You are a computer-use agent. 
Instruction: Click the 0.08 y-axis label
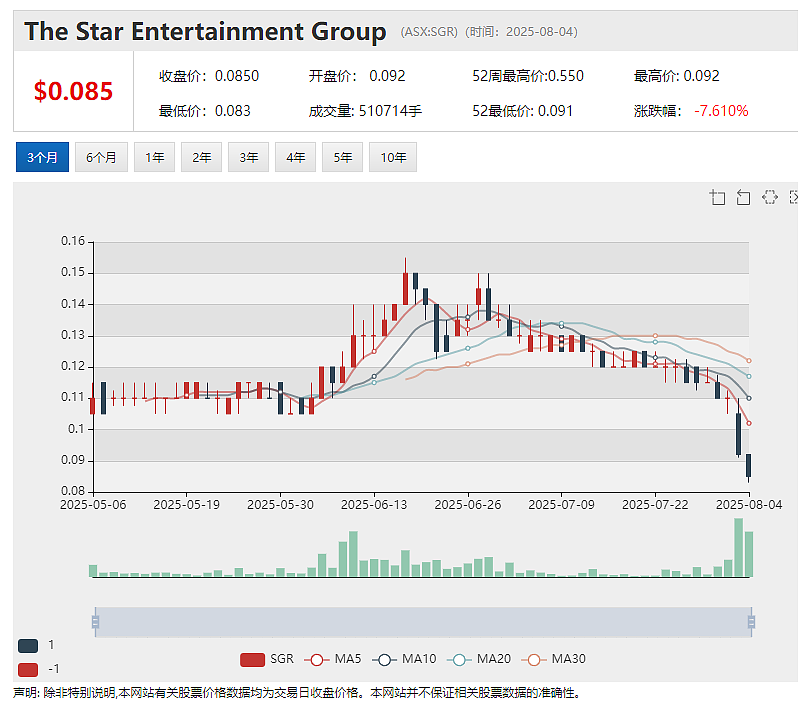point(73,490)
